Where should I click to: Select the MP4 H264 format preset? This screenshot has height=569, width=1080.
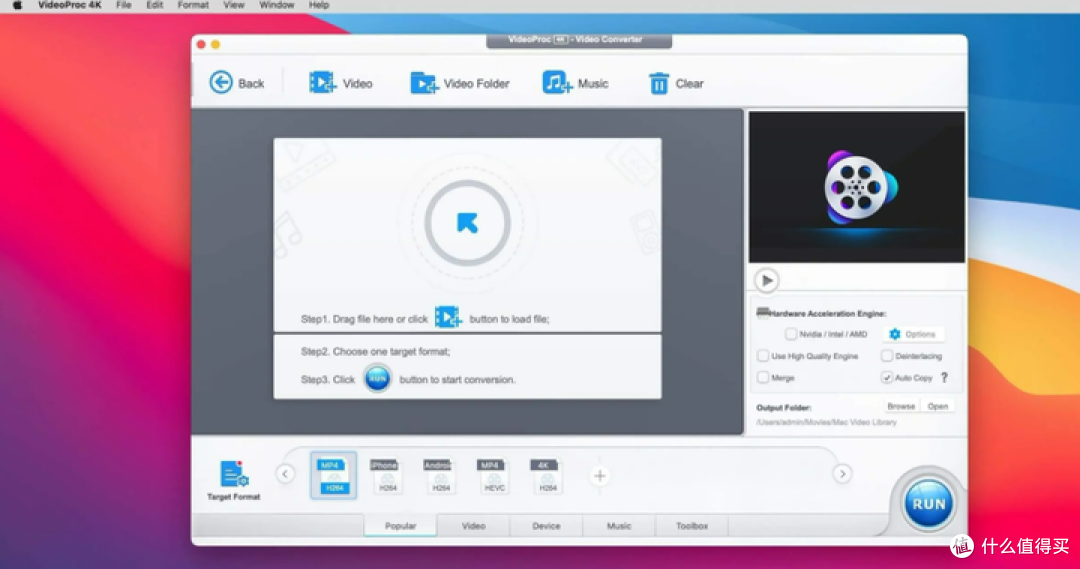point(334,475)
